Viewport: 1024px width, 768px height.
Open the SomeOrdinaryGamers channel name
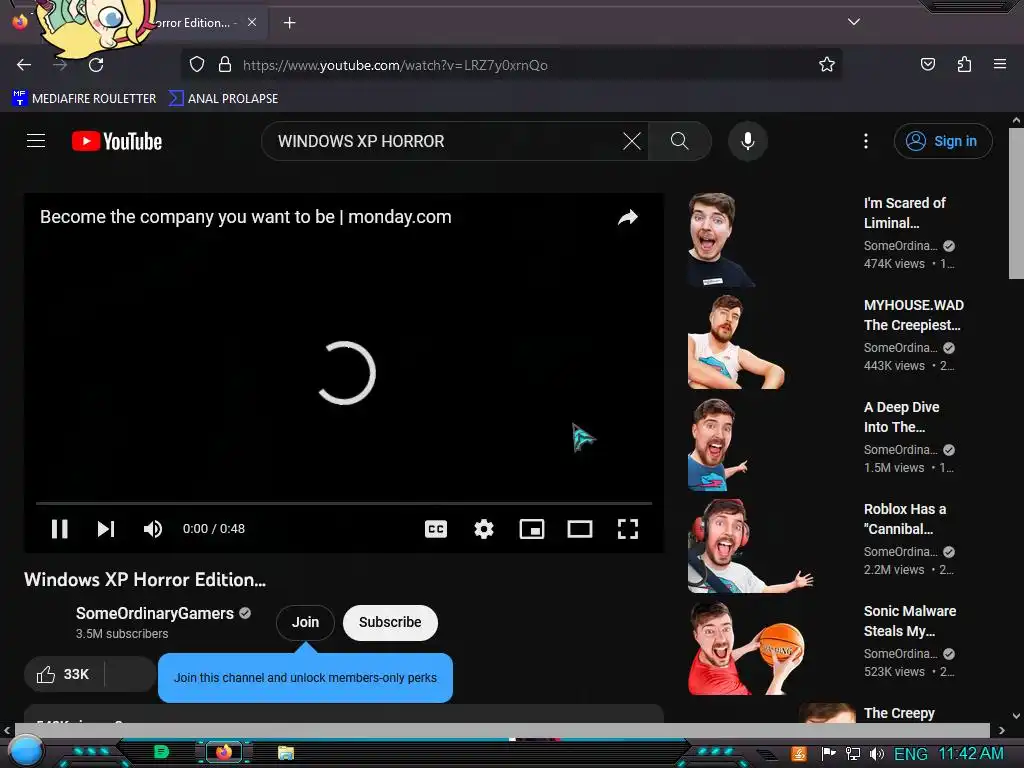click(155, 613)
